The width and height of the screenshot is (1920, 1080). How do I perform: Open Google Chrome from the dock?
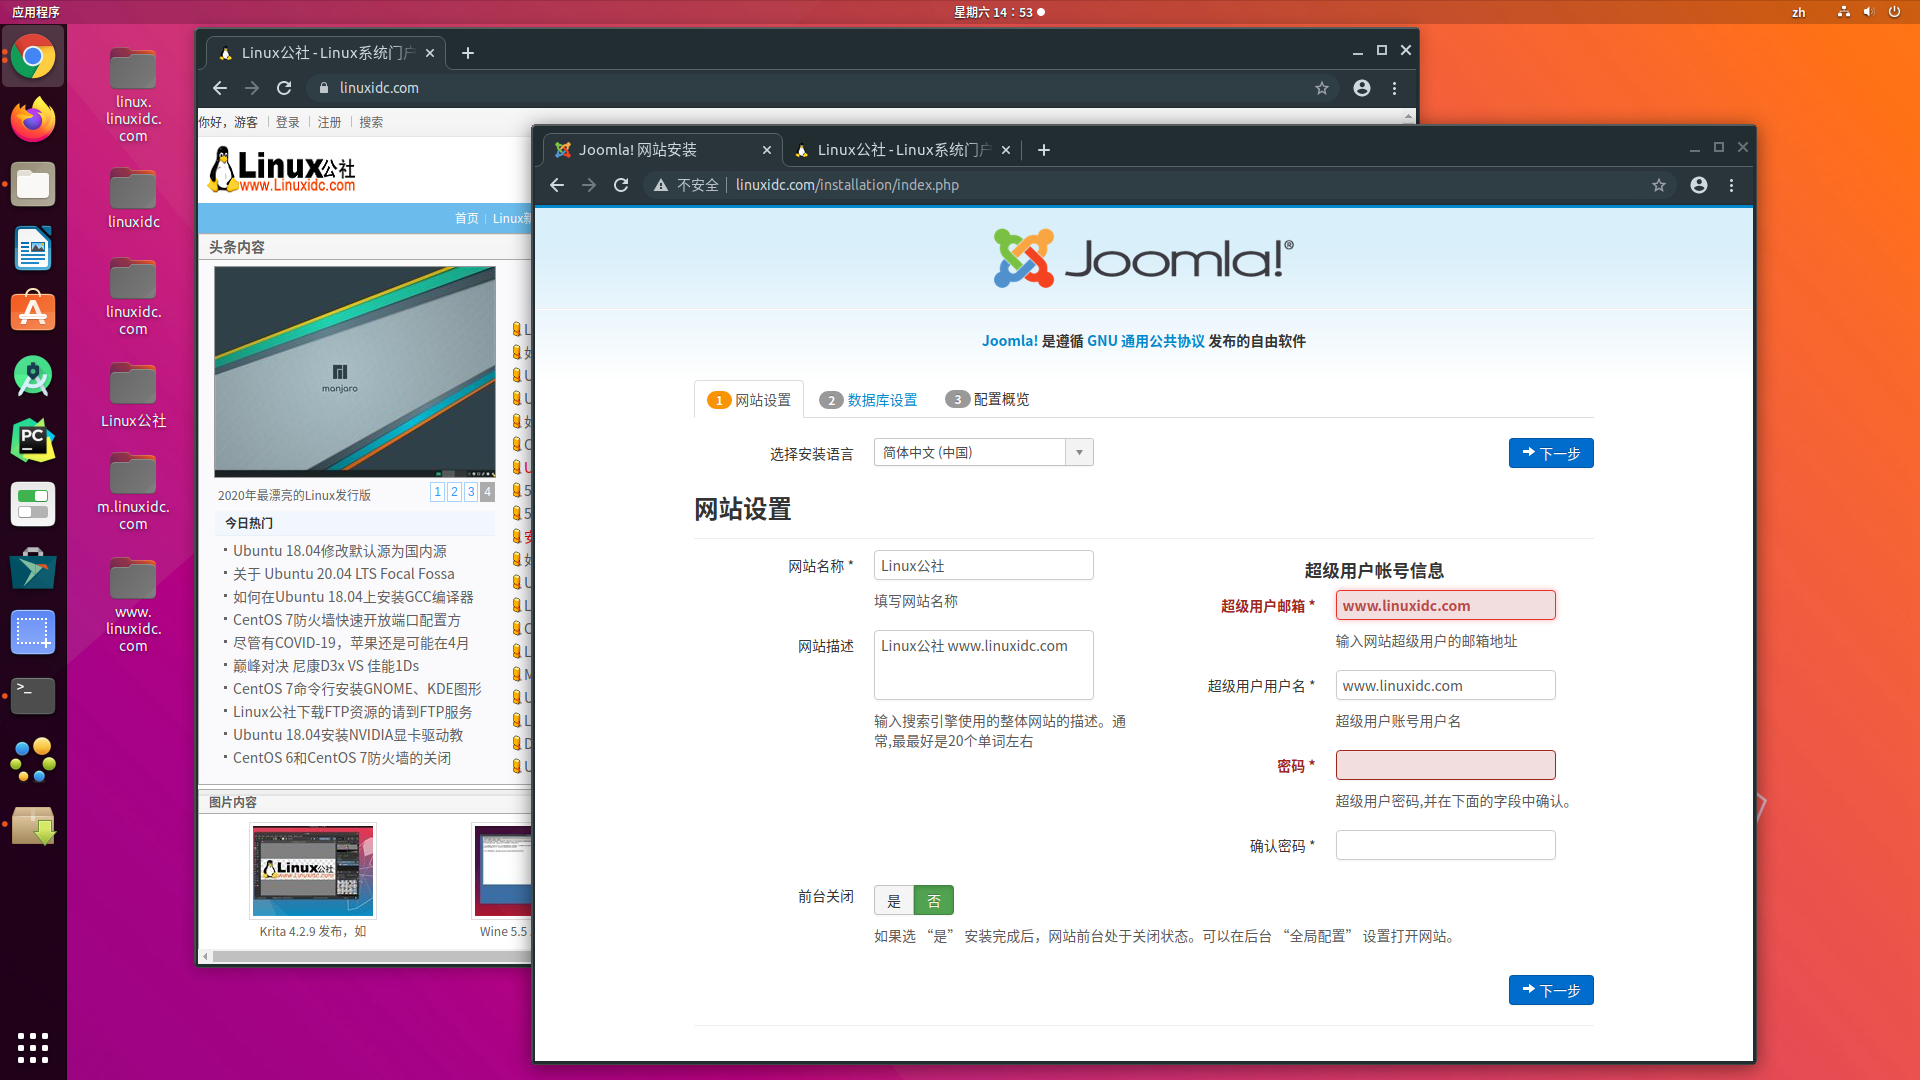coord(33,57)
